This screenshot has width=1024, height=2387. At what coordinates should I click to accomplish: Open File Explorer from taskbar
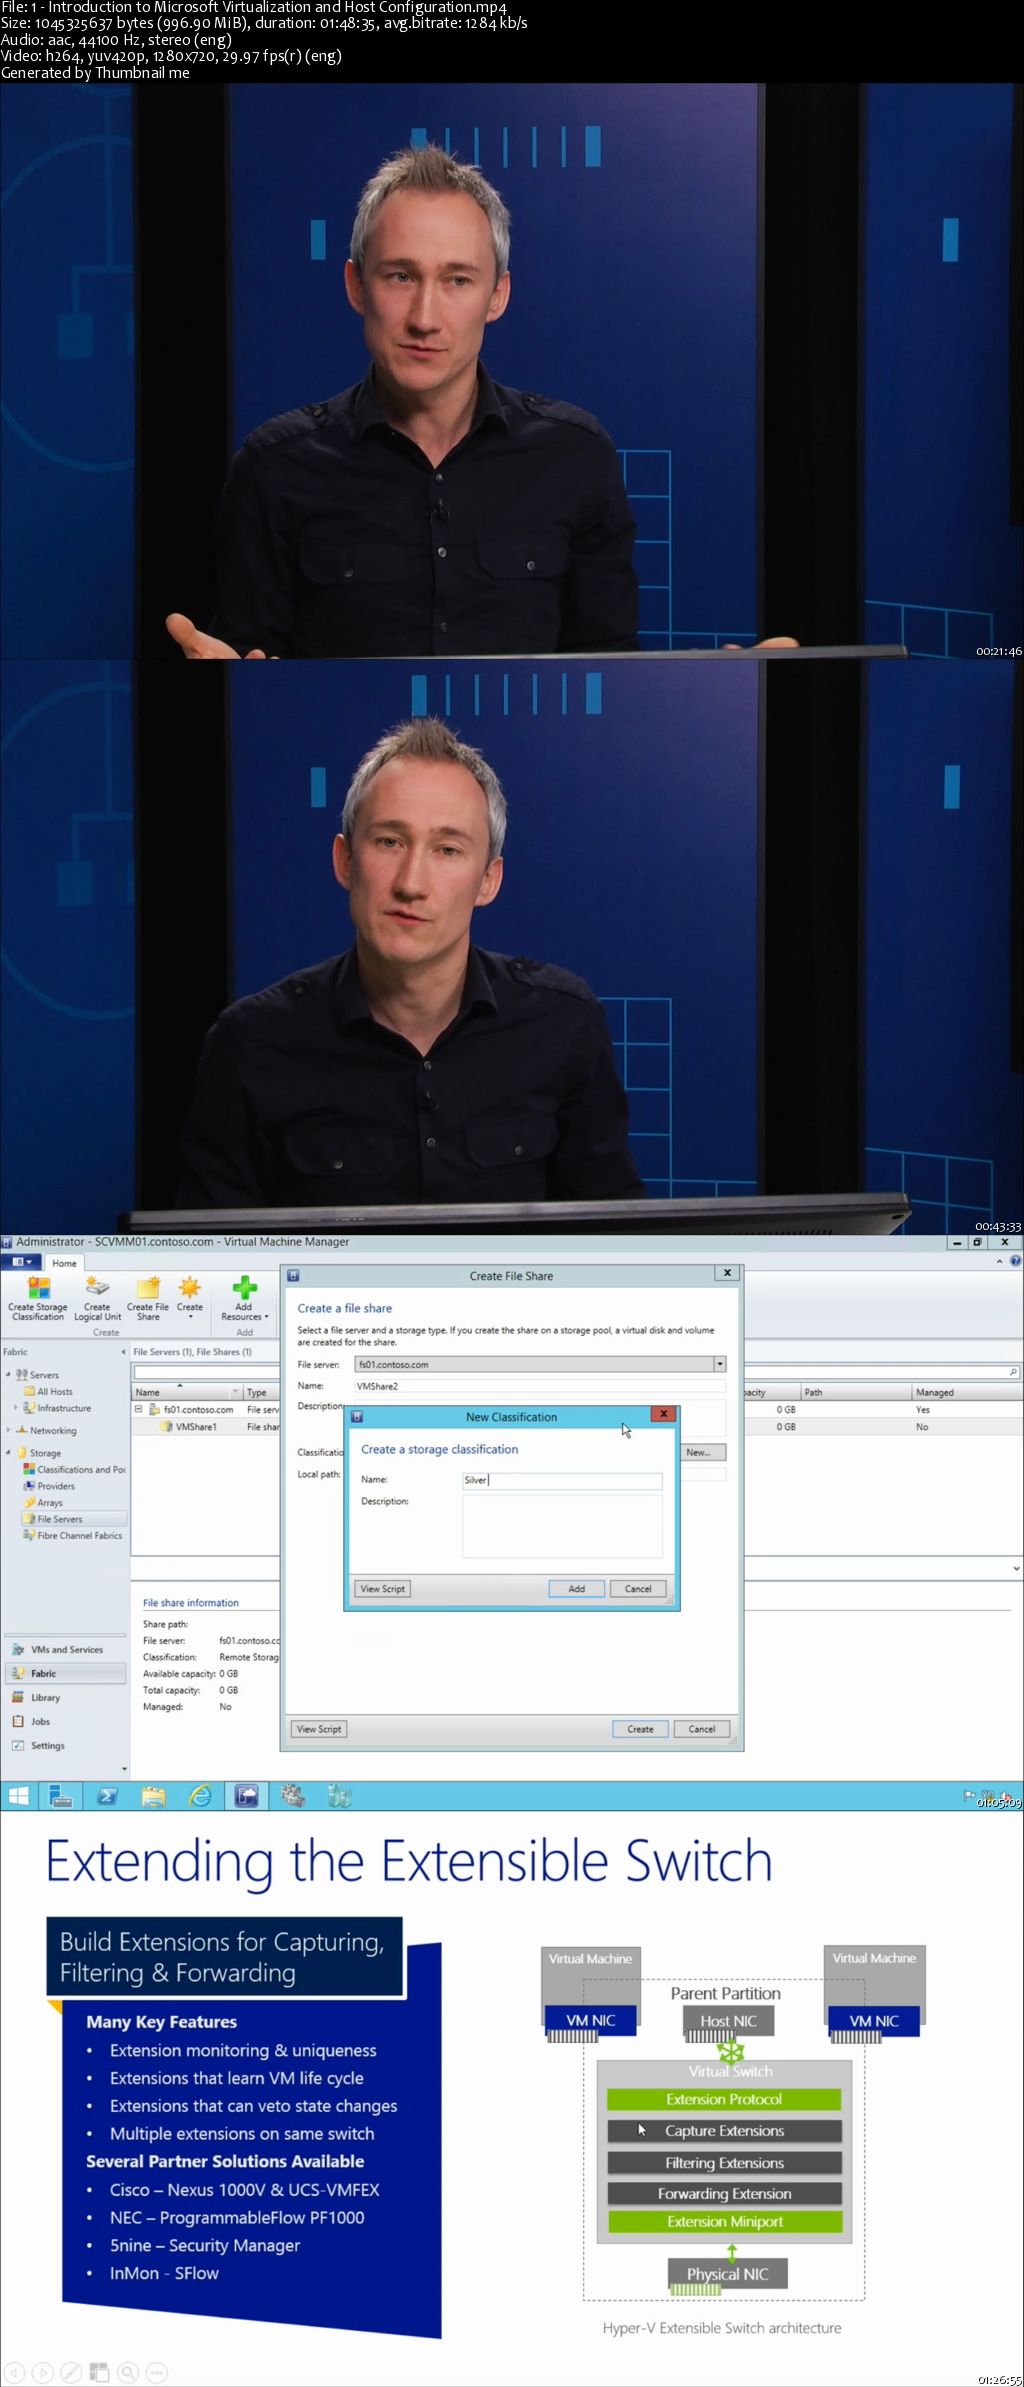point(153,1797)
